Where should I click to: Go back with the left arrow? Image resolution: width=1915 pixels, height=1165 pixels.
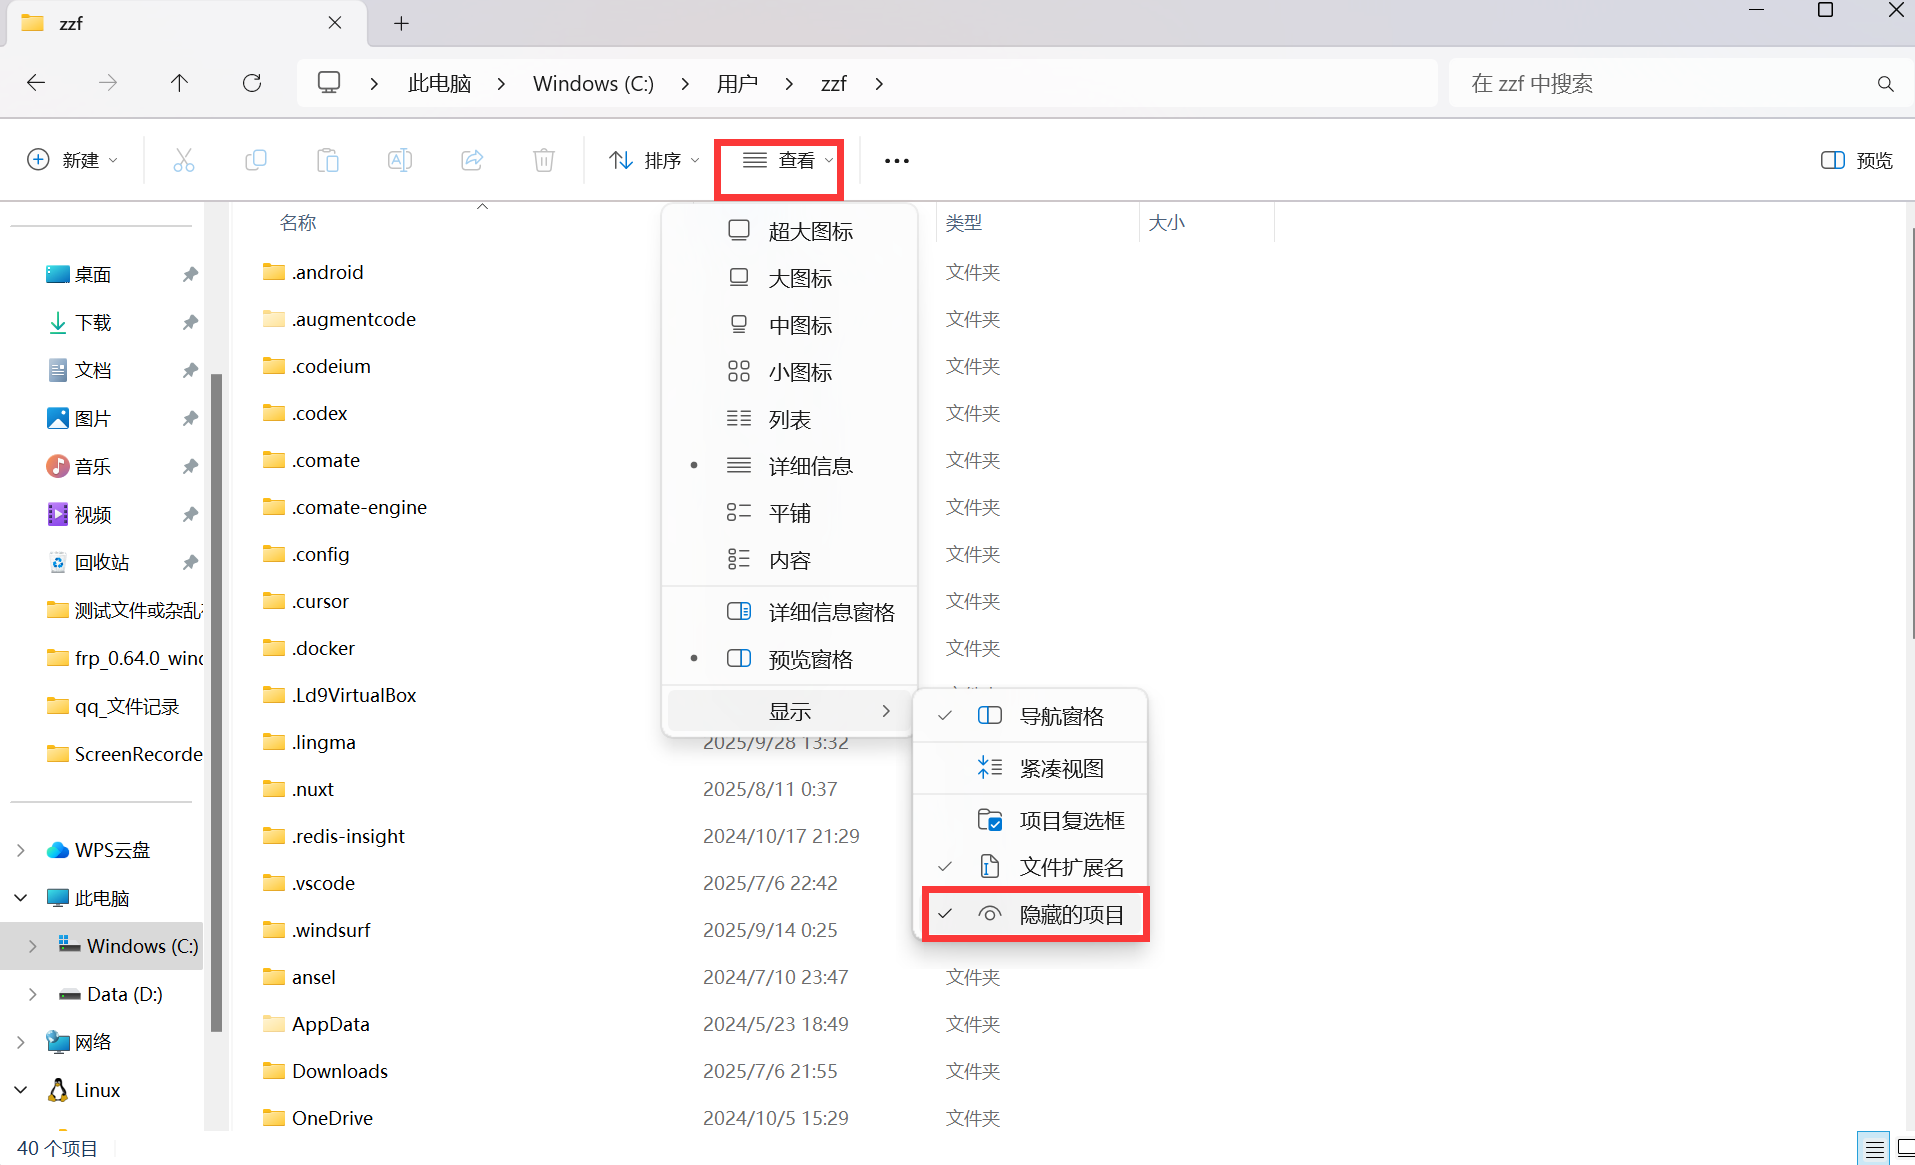pyautogui.click(x=36, y=83)
